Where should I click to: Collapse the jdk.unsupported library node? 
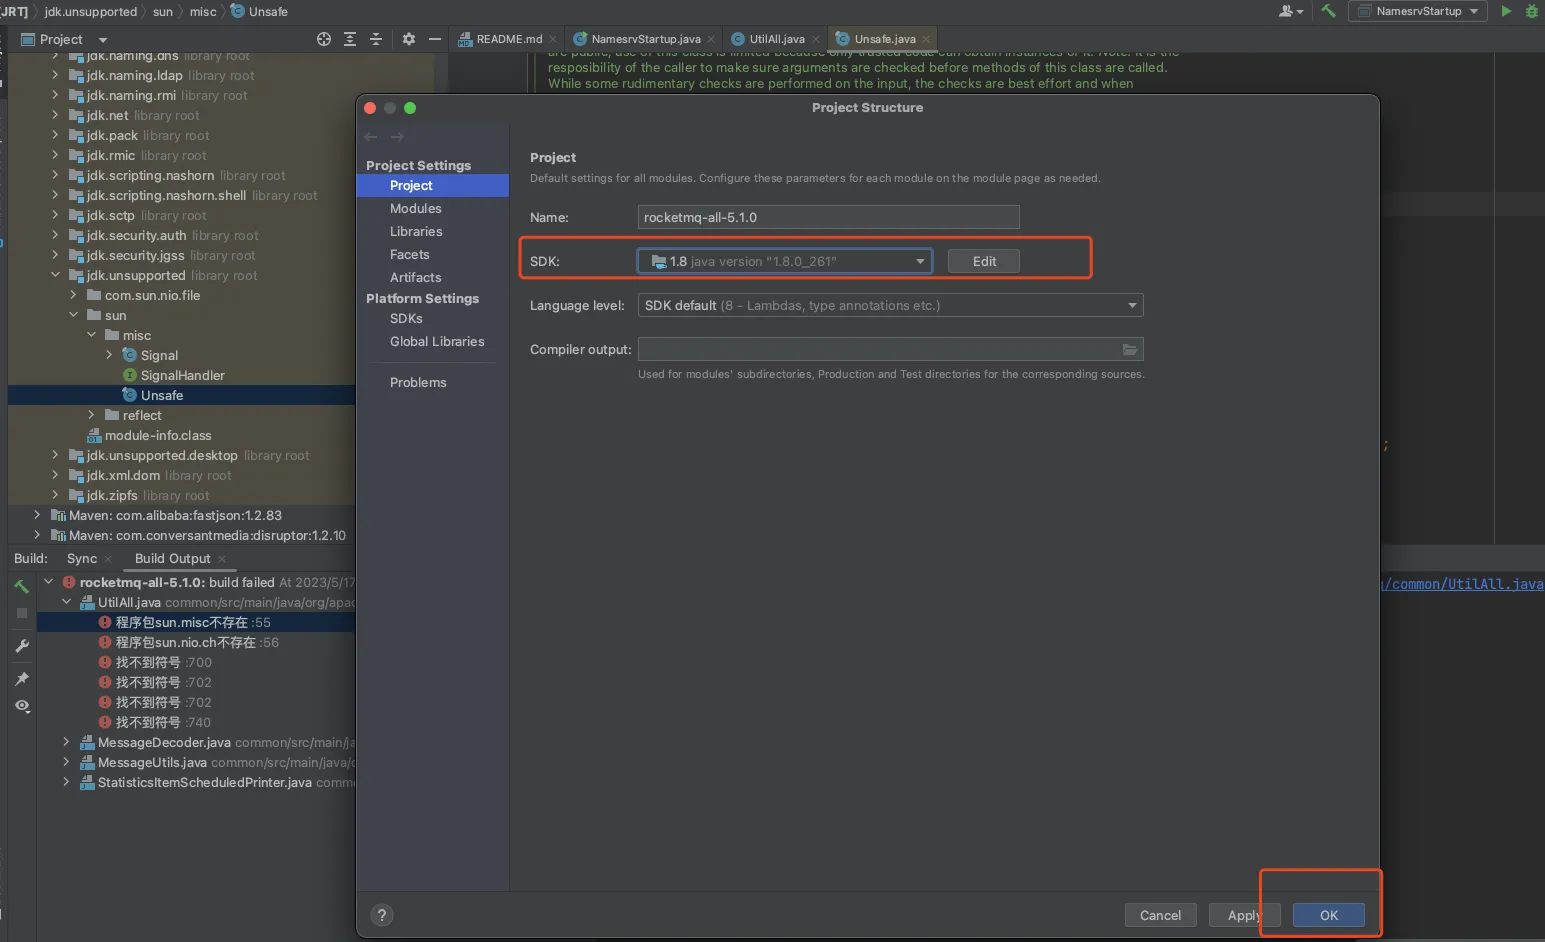tap(56, 275)
